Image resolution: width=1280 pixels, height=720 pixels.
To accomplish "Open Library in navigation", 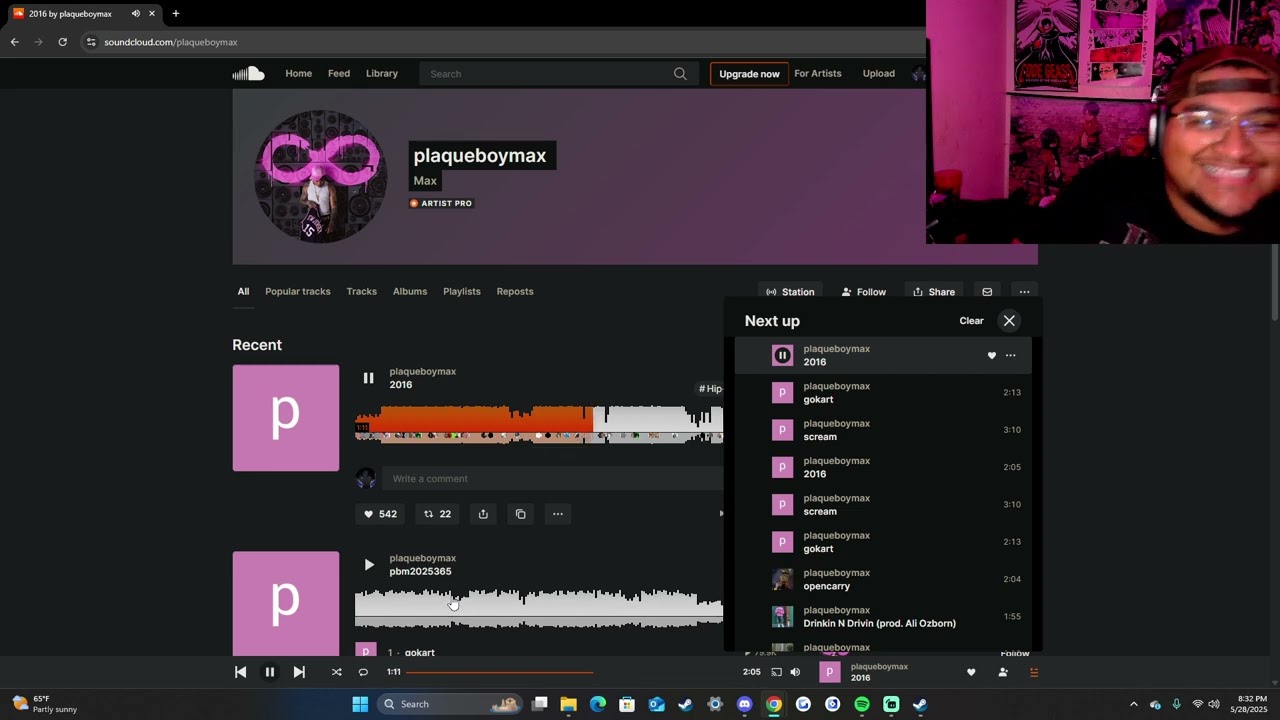I will [382, 73].
